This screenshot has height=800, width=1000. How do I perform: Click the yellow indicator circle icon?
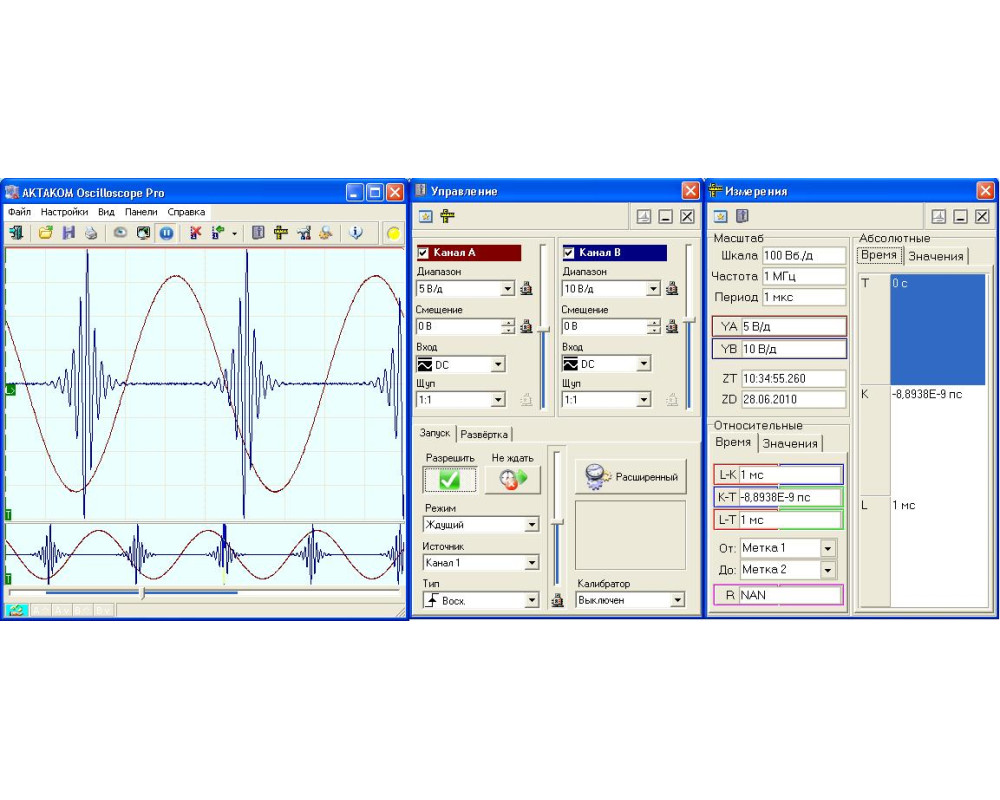click(393, 233)
